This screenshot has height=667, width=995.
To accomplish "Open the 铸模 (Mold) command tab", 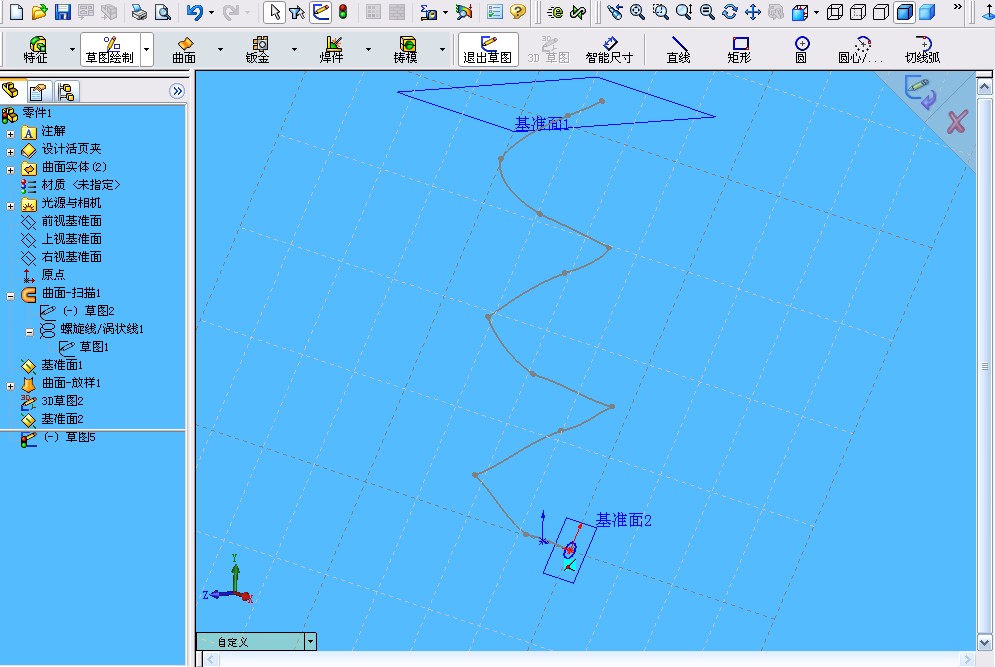I will [x=405, y=50].
